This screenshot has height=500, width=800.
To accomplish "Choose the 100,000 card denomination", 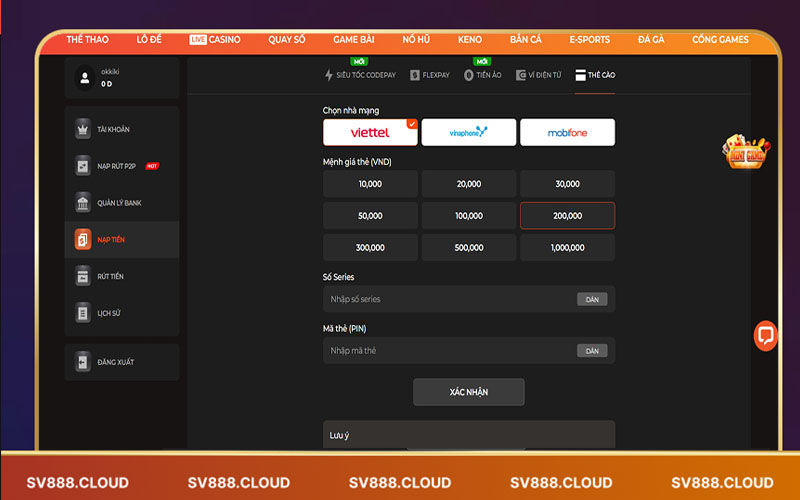I will 469,216.
